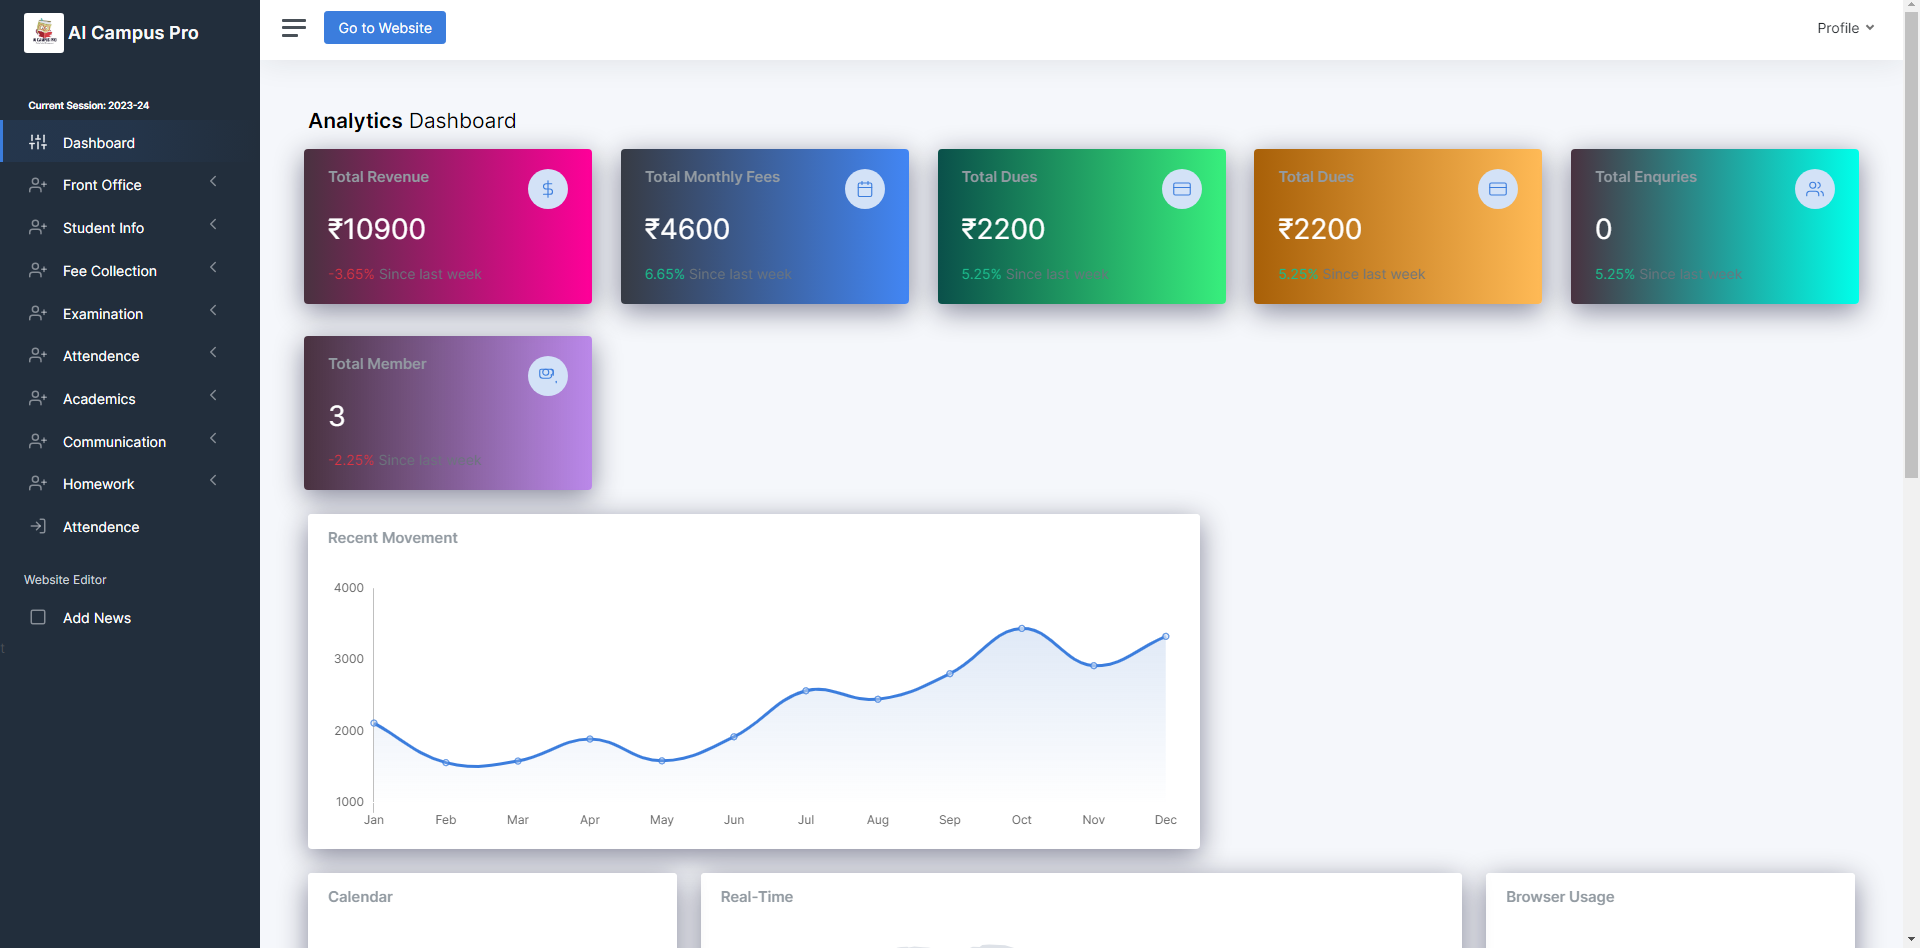Click the square icon beside Add News
The height and width of the screenshot is (948, 1920).
coord(38,618)
